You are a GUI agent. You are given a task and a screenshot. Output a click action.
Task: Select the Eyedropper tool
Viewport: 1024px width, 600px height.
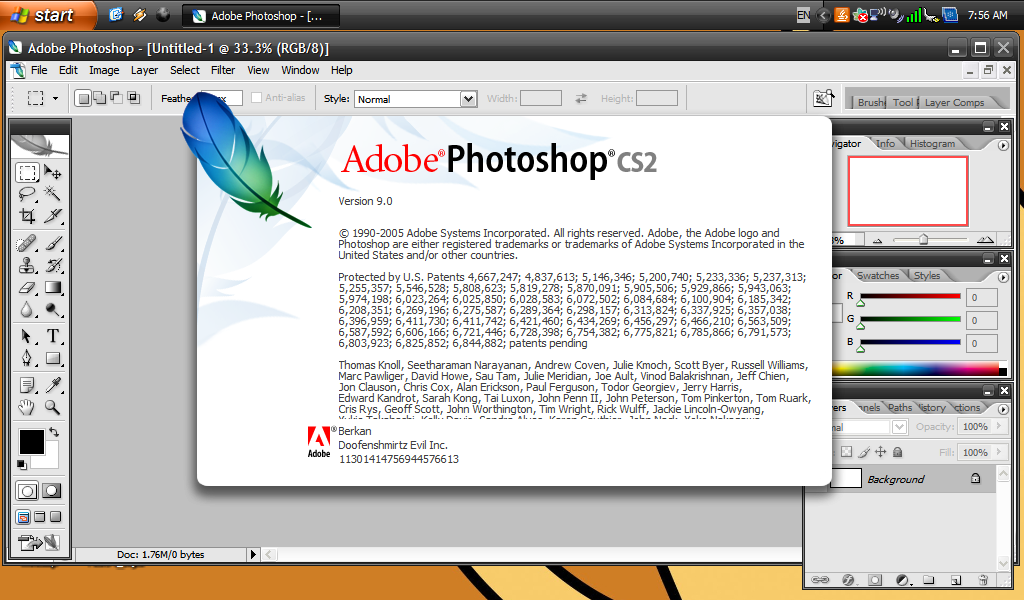coord(53,385)
